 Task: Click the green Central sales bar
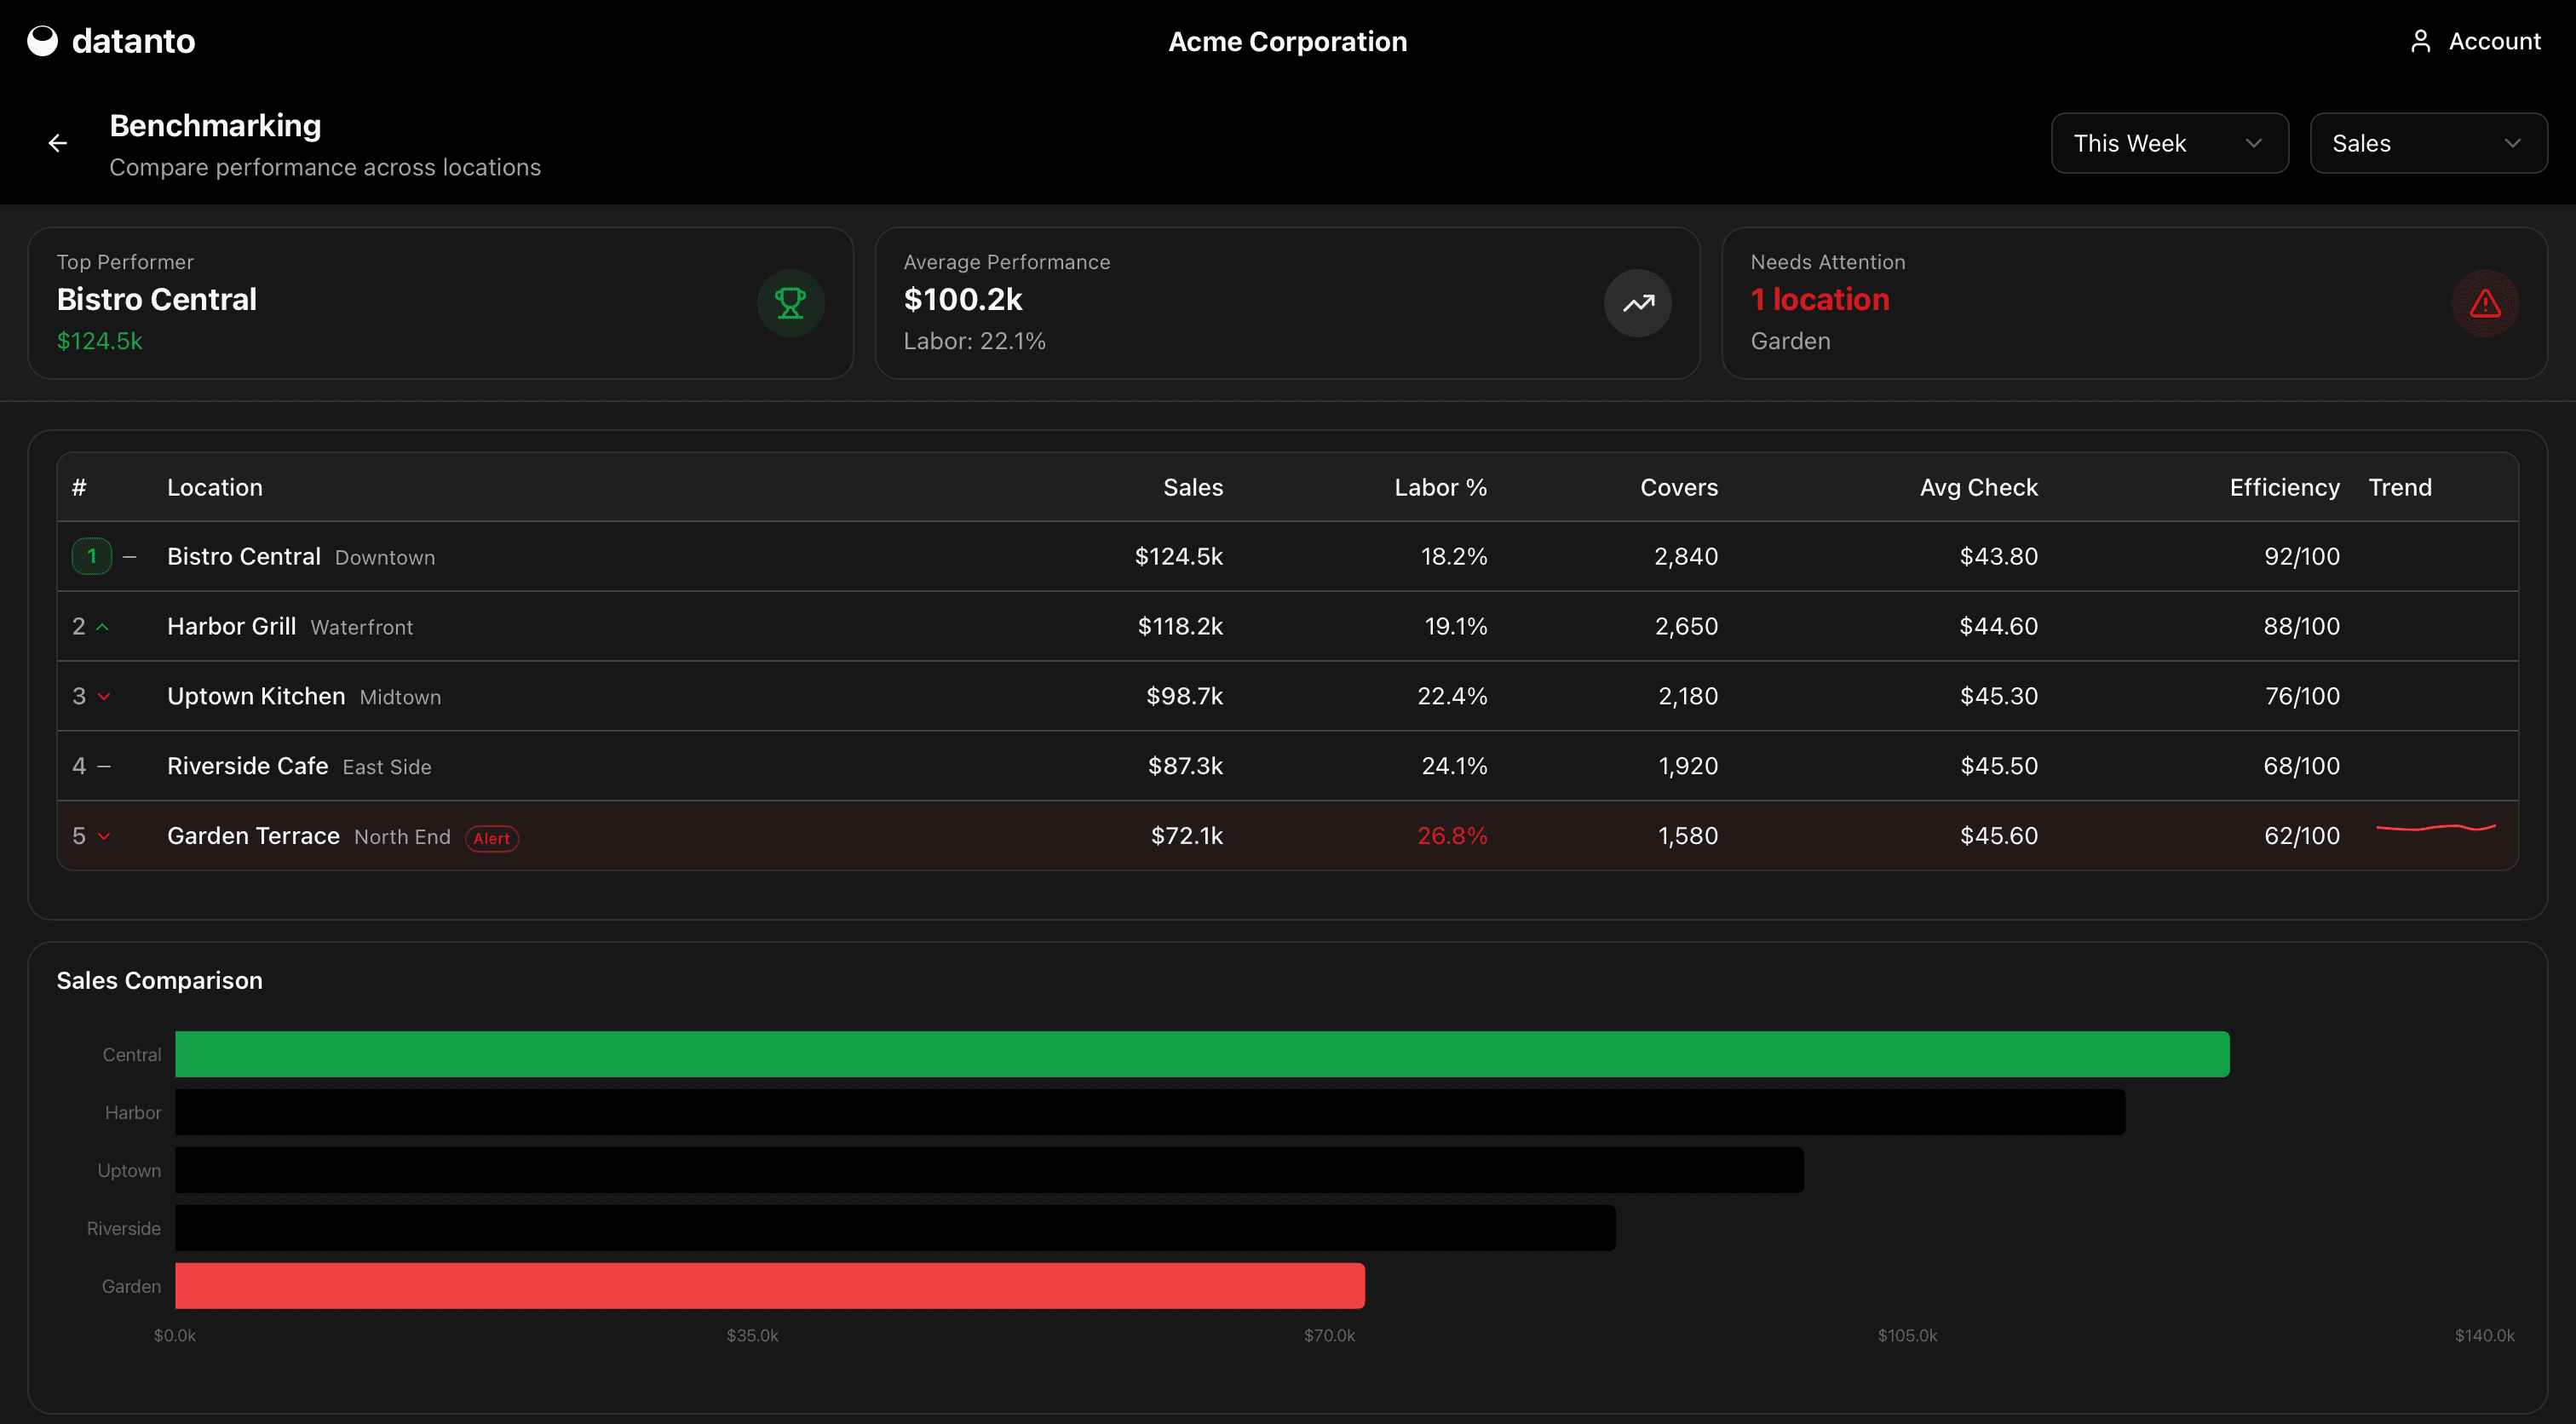point(1200,1054)
